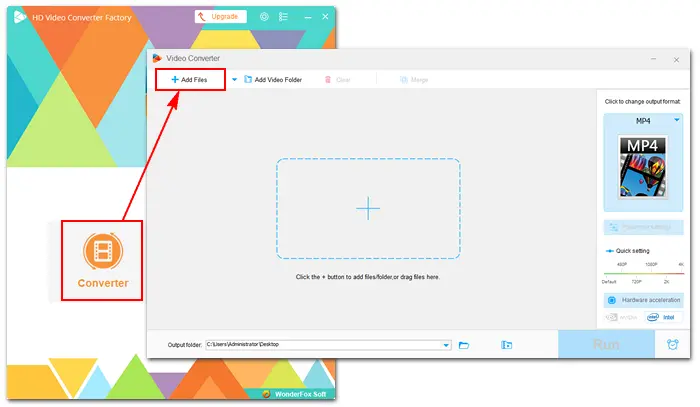Open the alarm clock scheduler icon
Image resolution: width=700 pixels, height=407 pixels.
(x=672, y=344)
